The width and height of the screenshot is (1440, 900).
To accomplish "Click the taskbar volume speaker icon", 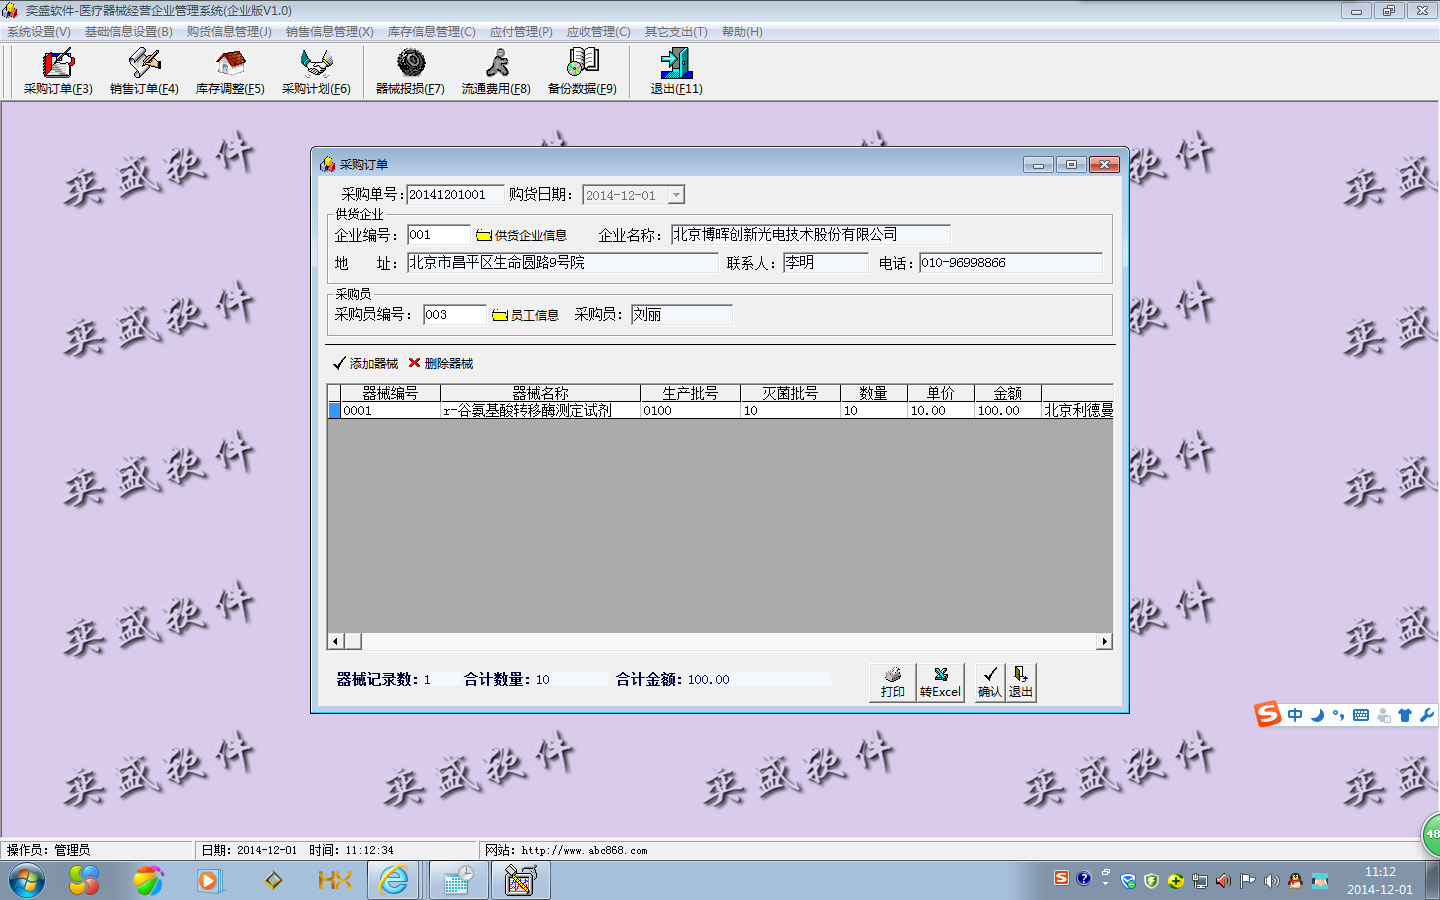I will click(x=1271, y=881).
